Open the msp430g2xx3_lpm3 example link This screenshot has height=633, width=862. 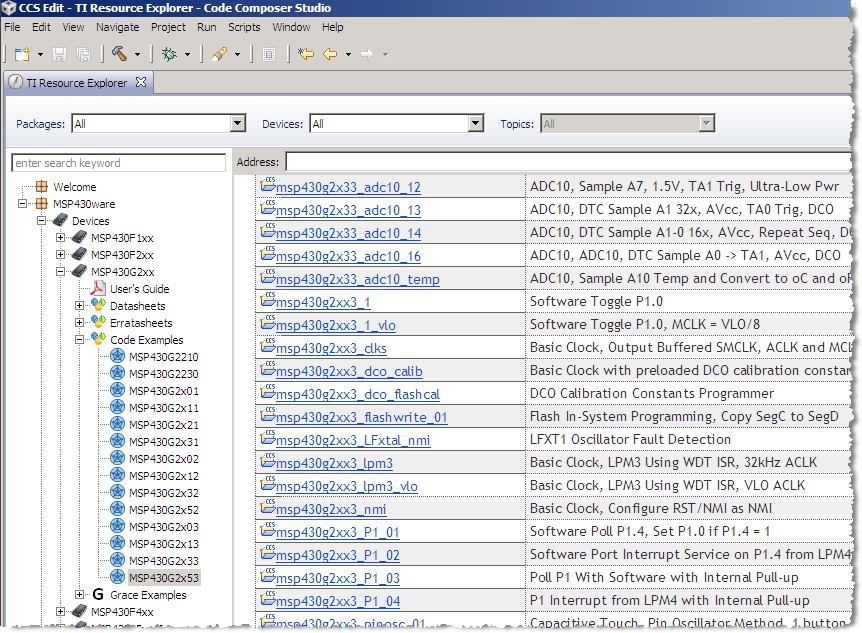coord(334,464)
